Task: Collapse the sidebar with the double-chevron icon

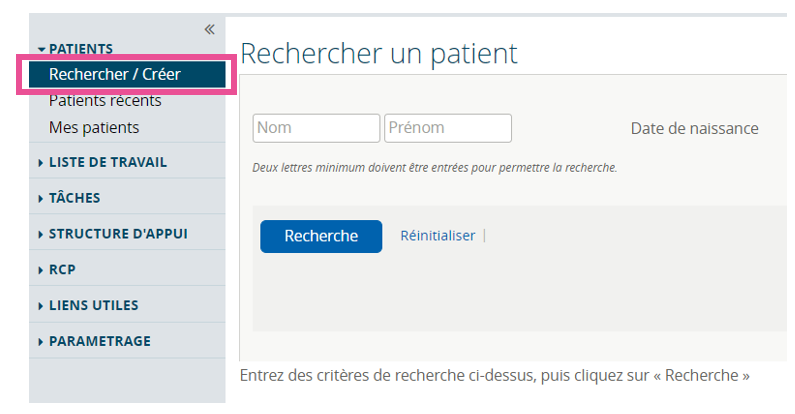Action: (x=209, y=29)
